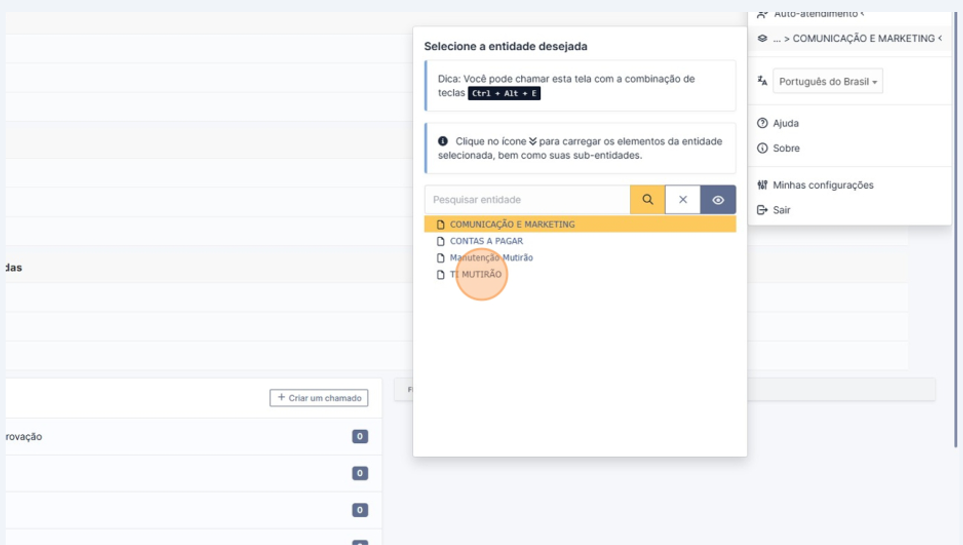
Task: Select COMUNICAÇÃO E MARKETING entity
Action: 512,225
